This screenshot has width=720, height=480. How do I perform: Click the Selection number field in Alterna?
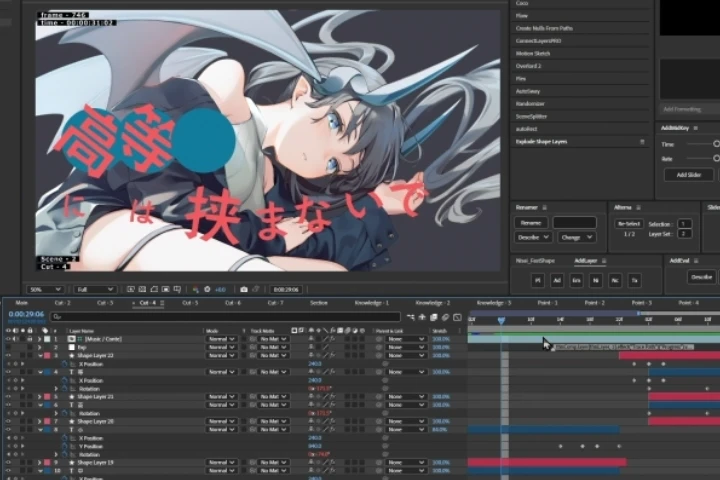coord(684,224)
